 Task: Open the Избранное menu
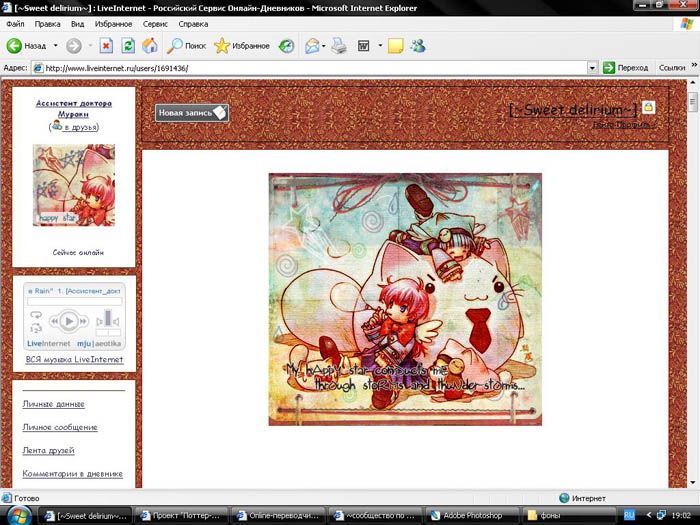[x=113, y=24]
